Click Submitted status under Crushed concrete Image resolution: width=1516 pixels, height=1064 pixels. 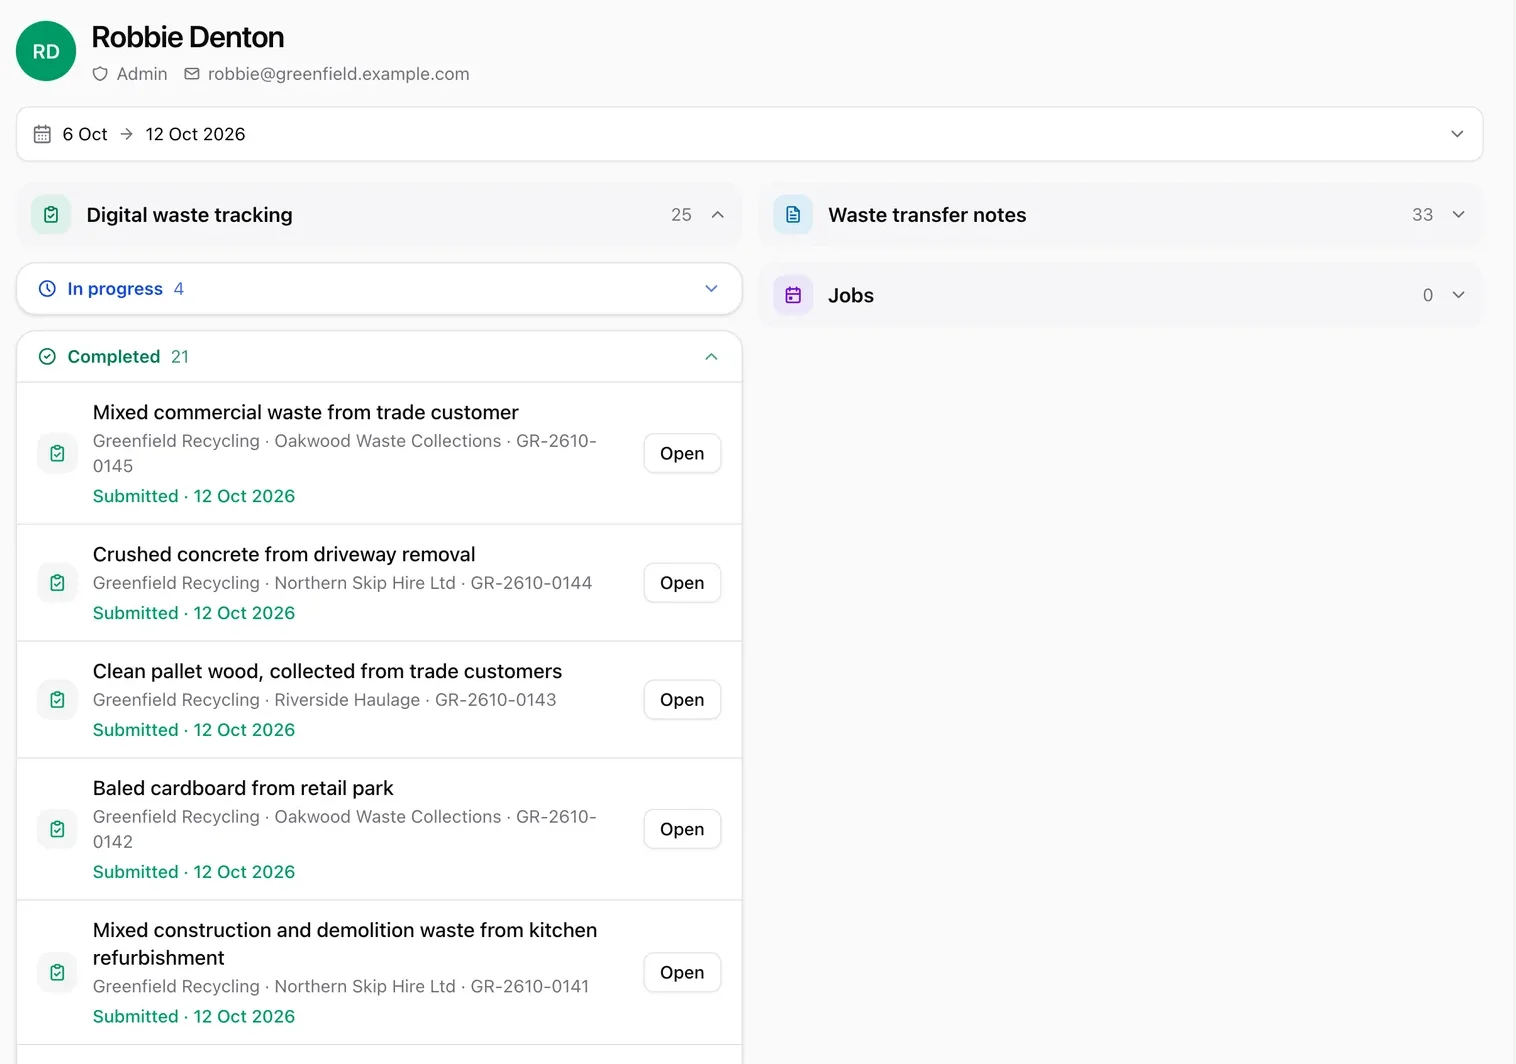pyautogui.click(x=194, y=613)
